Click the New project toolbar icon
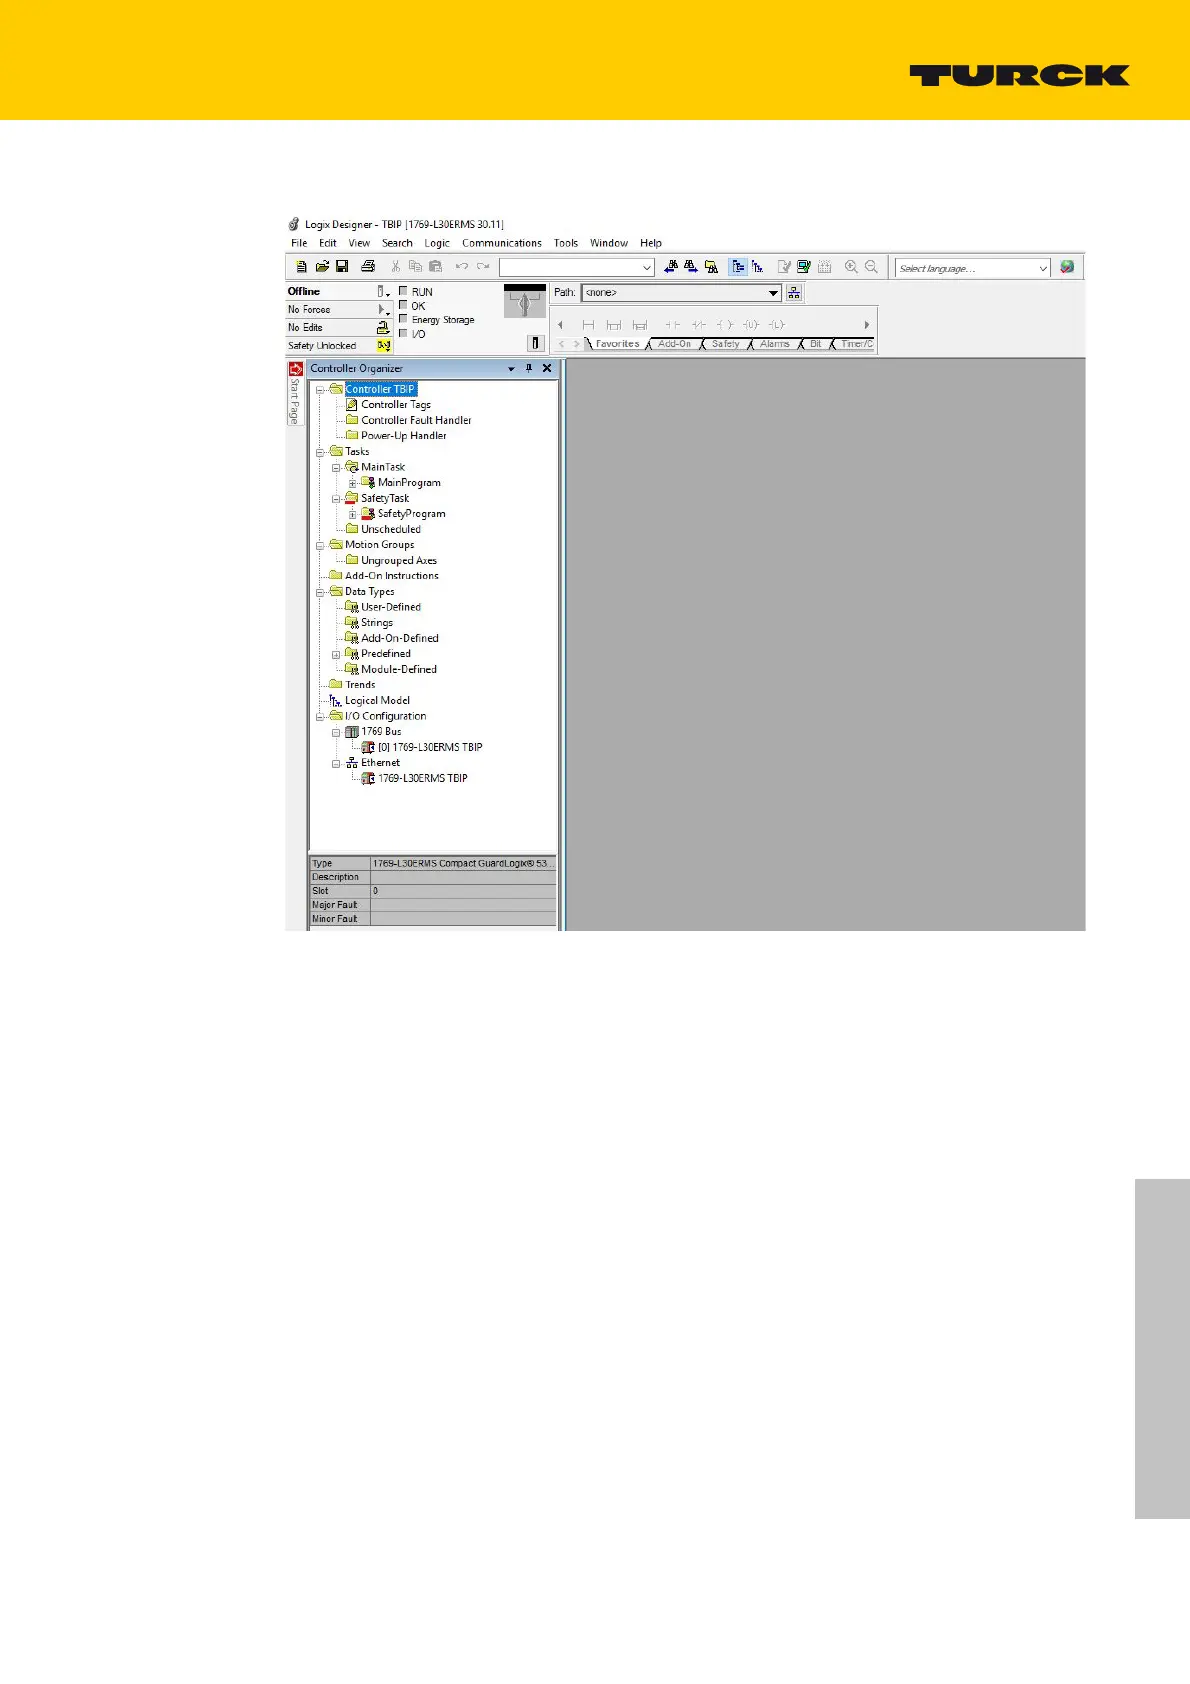This screenshot has width=1190, height=1684. coord(301,267)
